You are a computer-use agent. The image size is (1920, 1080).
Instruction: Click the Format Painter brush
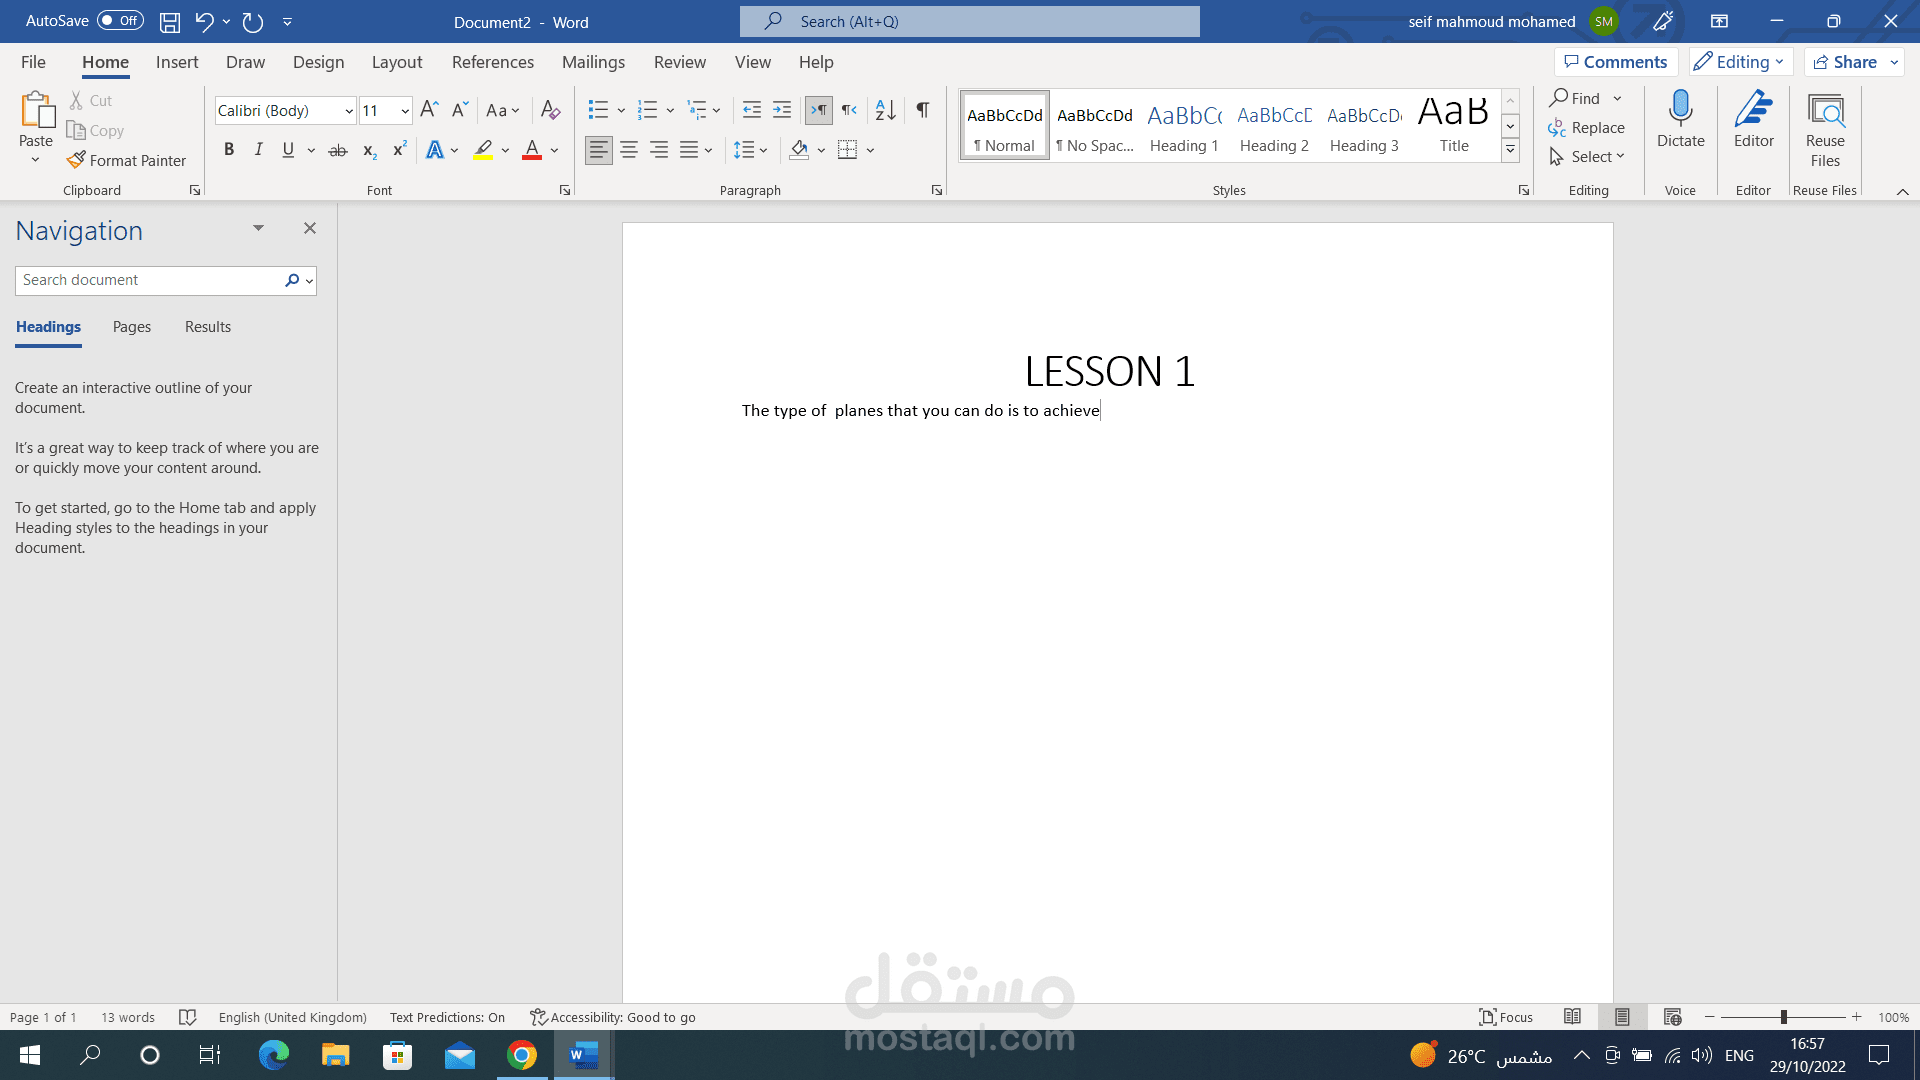(x=126, y=160)
